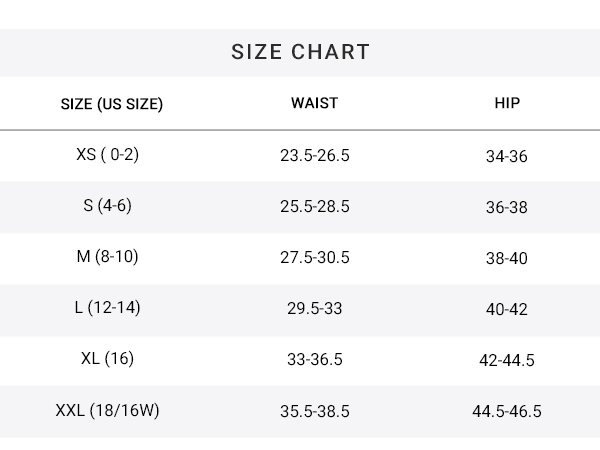Select waist measurement 29.5-33
The width and height of the screenshot is (600, 450).
(x=315, y=308)
